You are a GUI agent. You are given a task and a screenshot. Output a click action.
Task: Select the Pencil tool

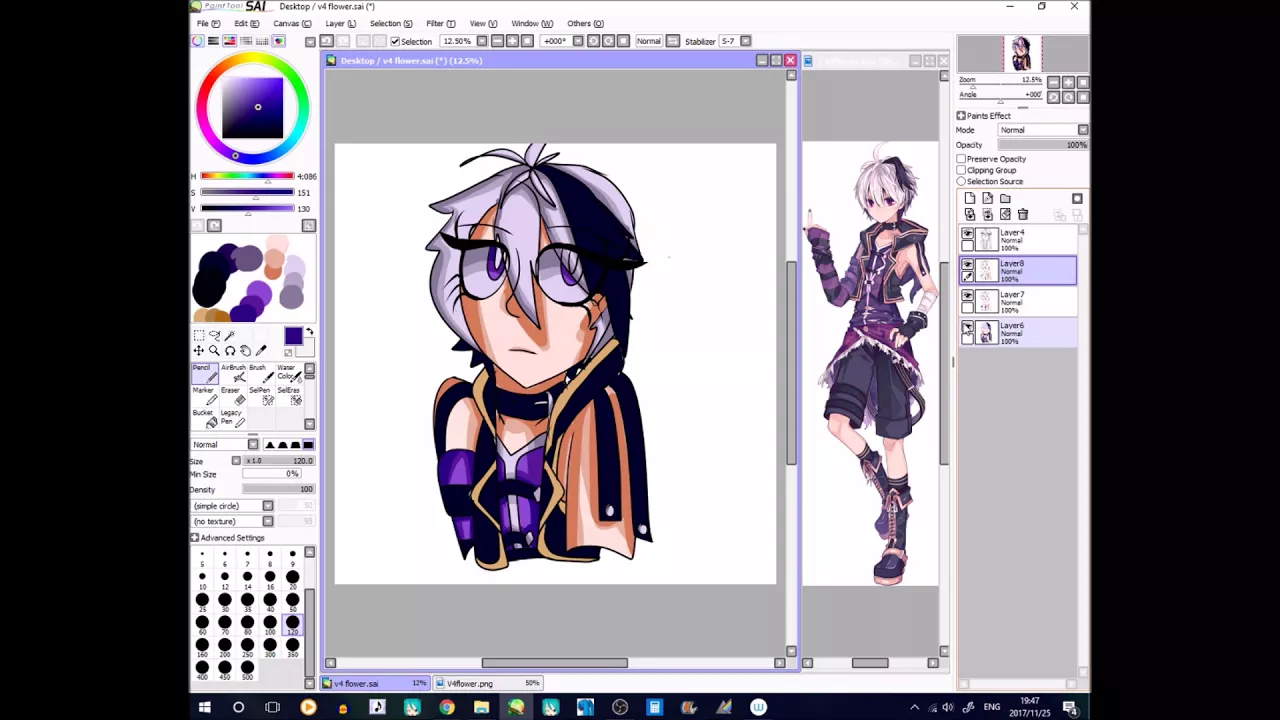pyautogui.click(x=205, y=373)
